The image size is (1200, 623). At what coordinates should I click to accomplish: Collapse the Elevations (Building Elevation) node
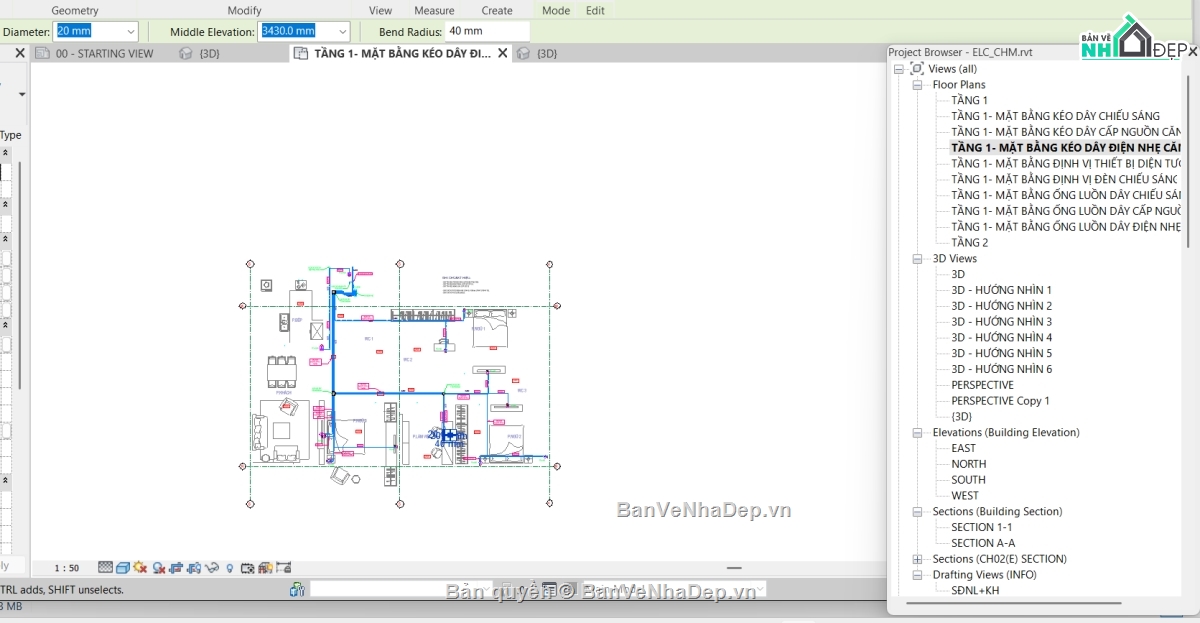917,433
